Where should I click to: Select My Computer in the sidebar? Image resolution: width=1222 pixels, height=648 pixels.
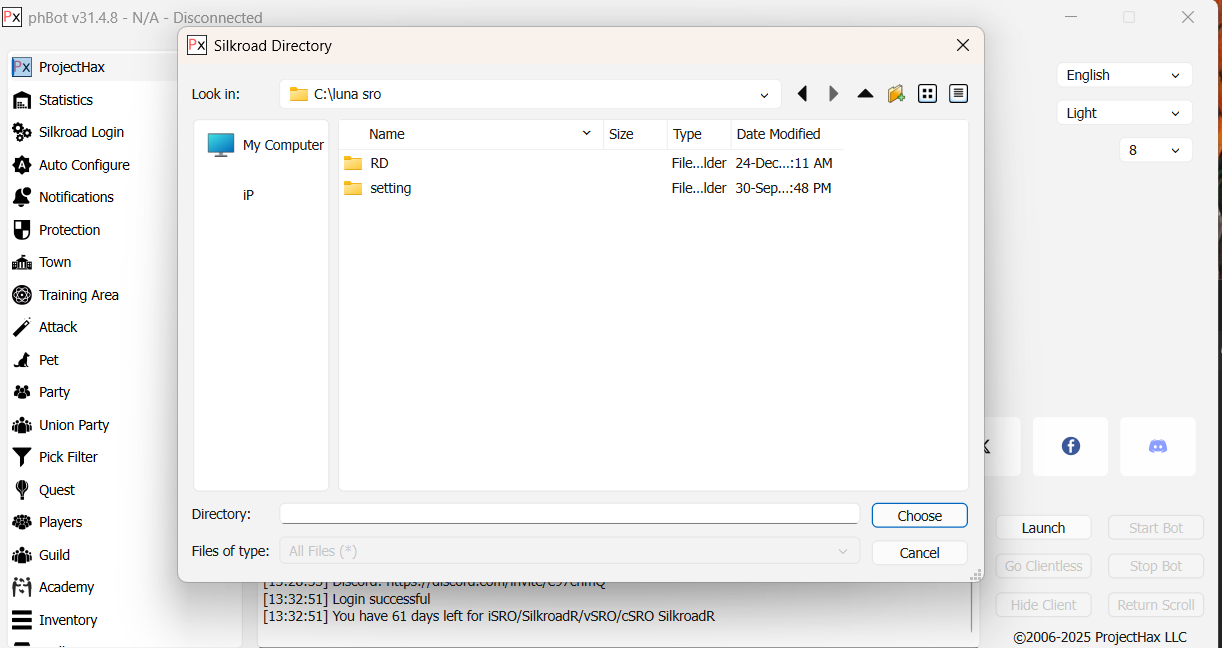click(x=265, y=145)
